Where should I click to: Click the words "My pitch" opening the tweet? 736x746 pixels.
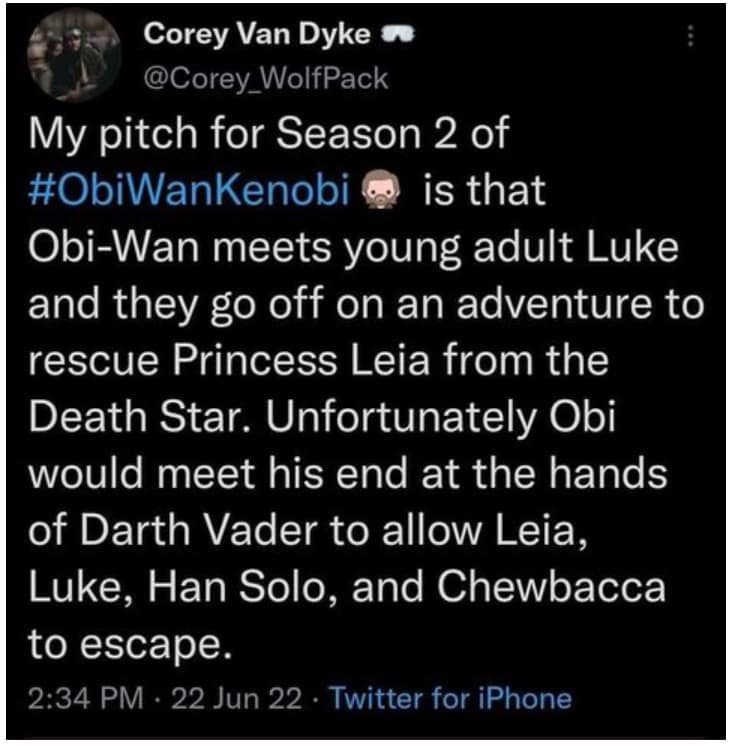pos(98,137)
